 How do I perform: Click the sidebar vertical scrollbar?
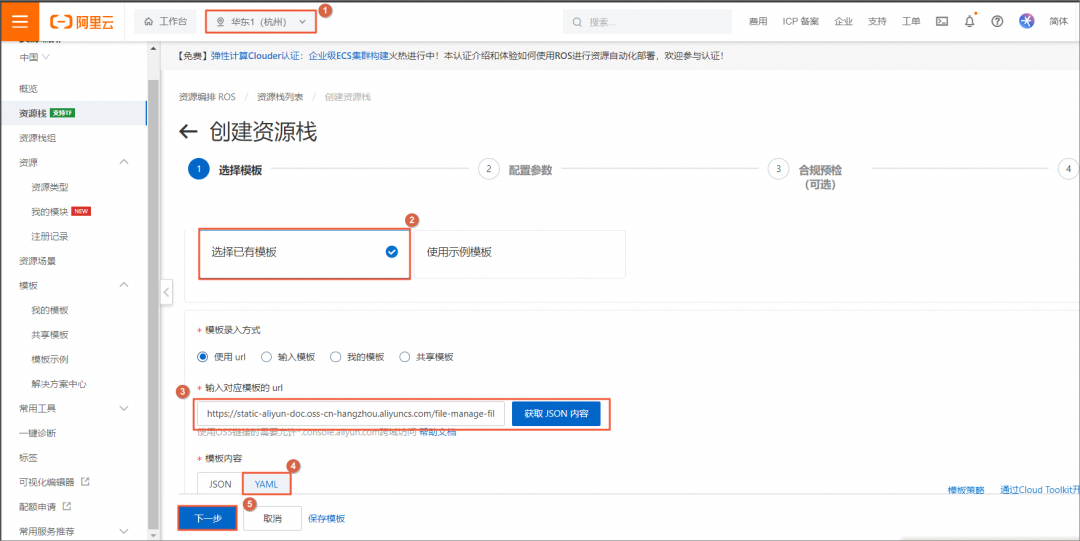pyautogui.click(x=153, y=303)
